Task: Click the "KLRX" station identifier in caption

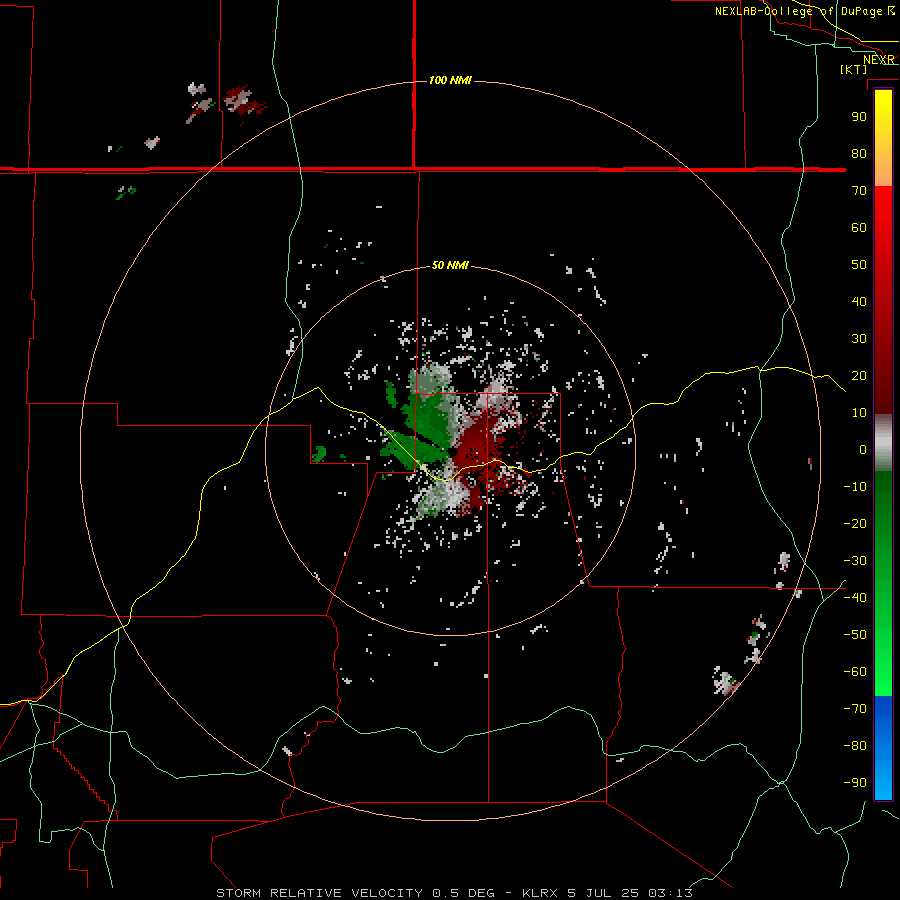Action: click(540, 893)
